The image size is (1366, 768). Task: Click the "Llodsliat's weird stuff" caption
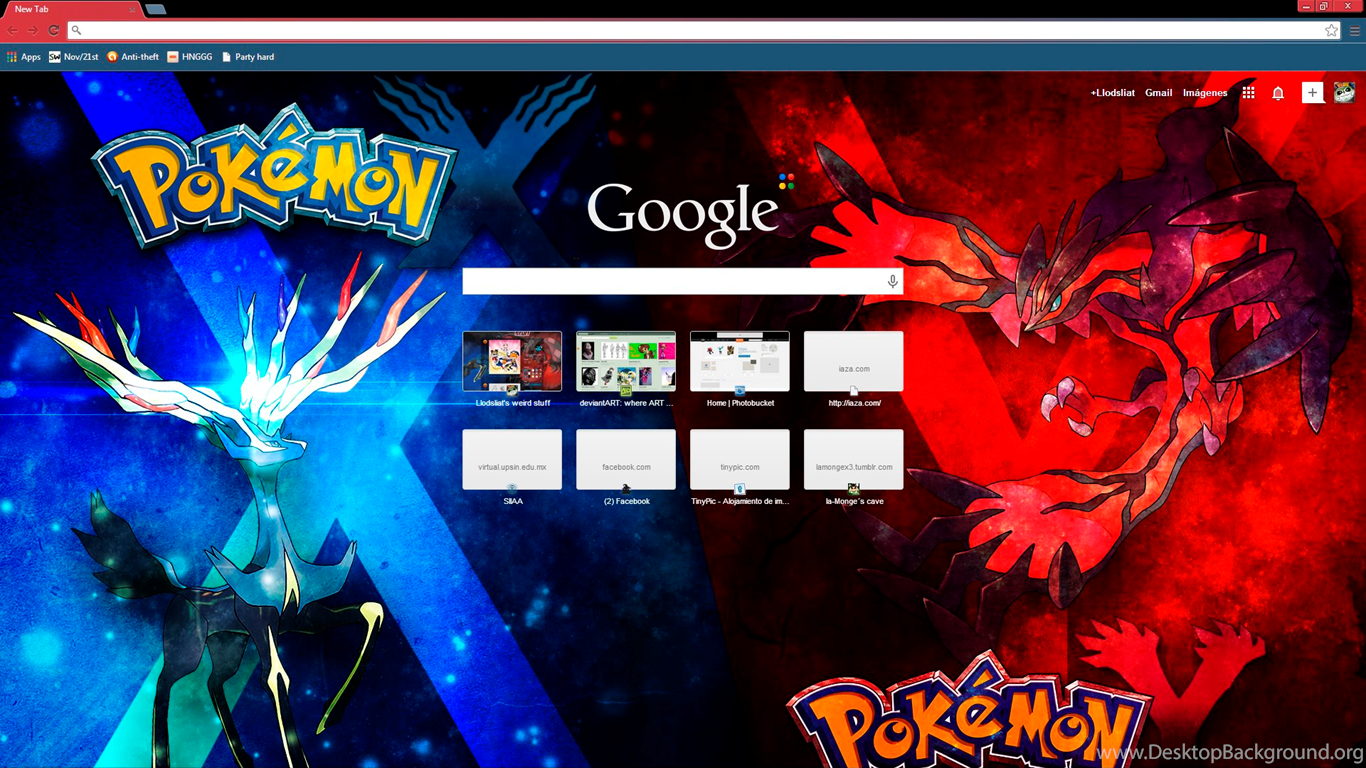[x=512, y=403]
